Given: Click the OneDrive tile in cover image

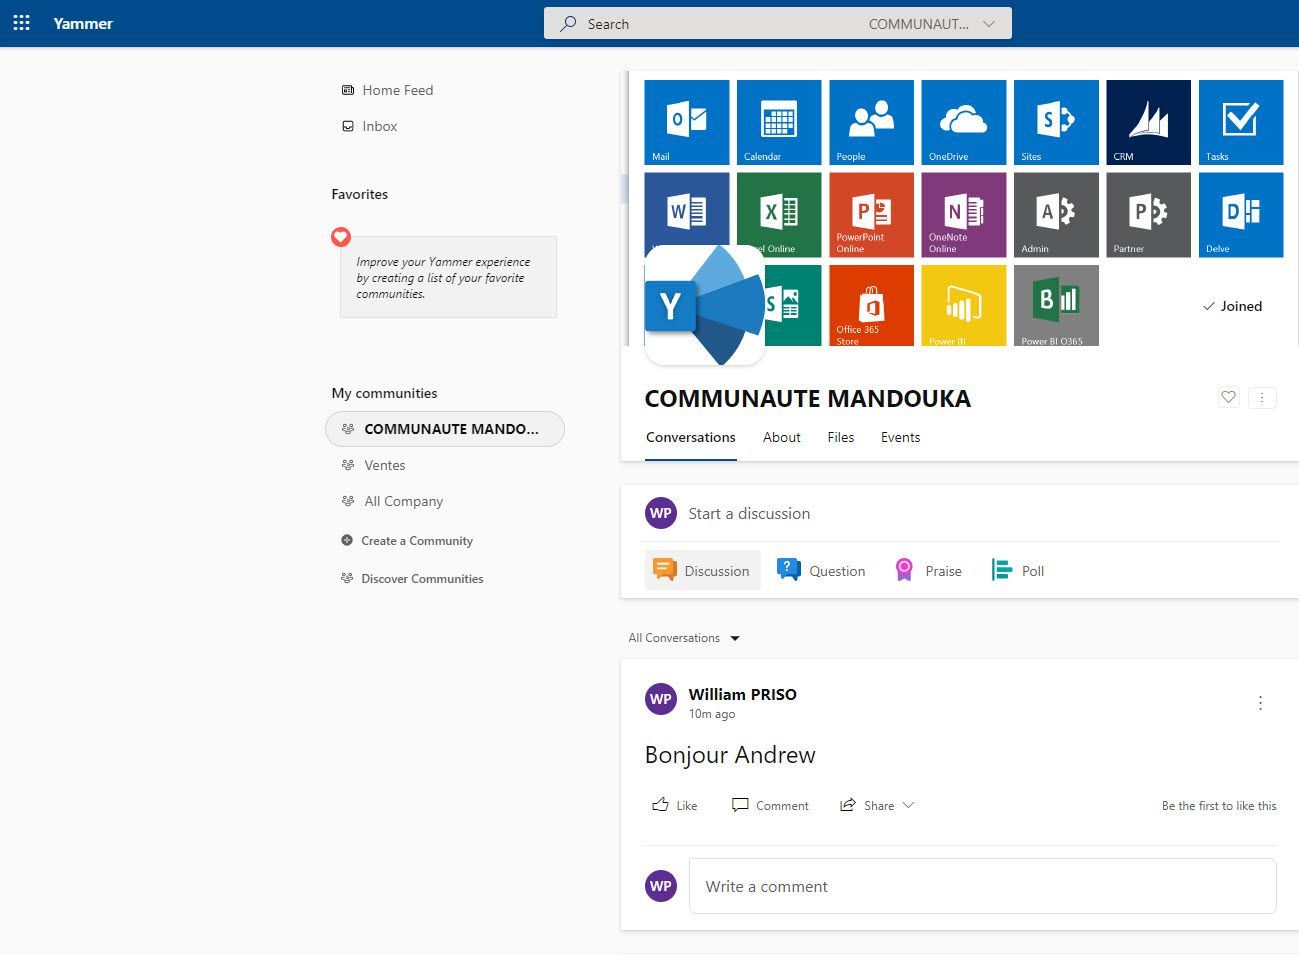Looking at the screenshot, I should [964, 122].
